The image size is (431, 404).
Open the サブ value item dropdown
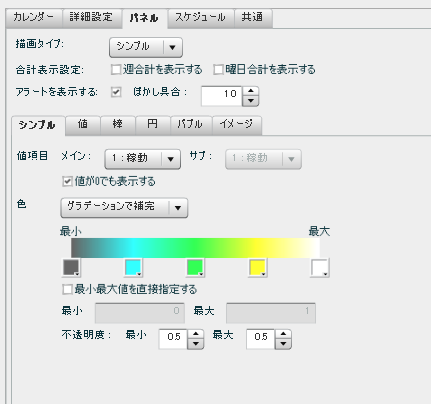pos(263,159)
